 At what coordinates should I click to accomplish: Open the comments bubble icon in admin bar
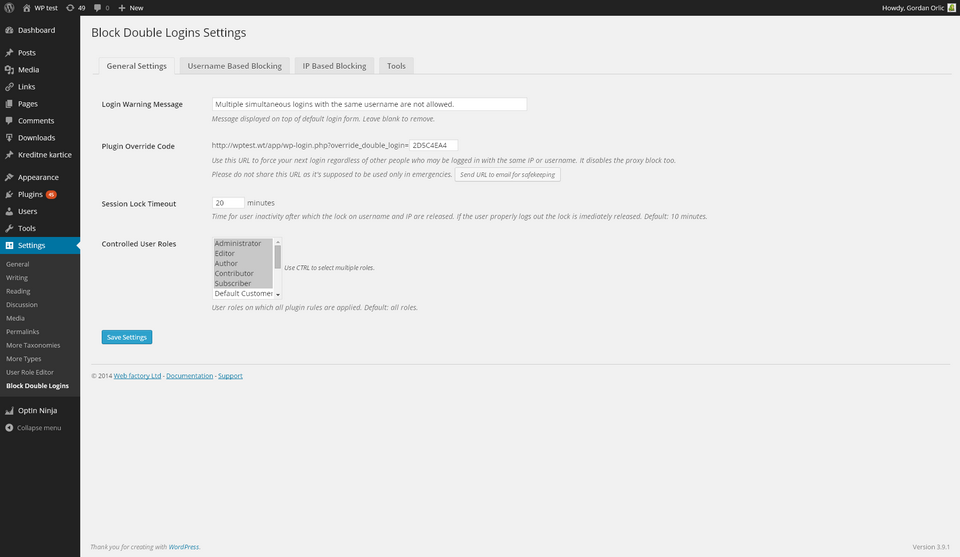point(98,7)
